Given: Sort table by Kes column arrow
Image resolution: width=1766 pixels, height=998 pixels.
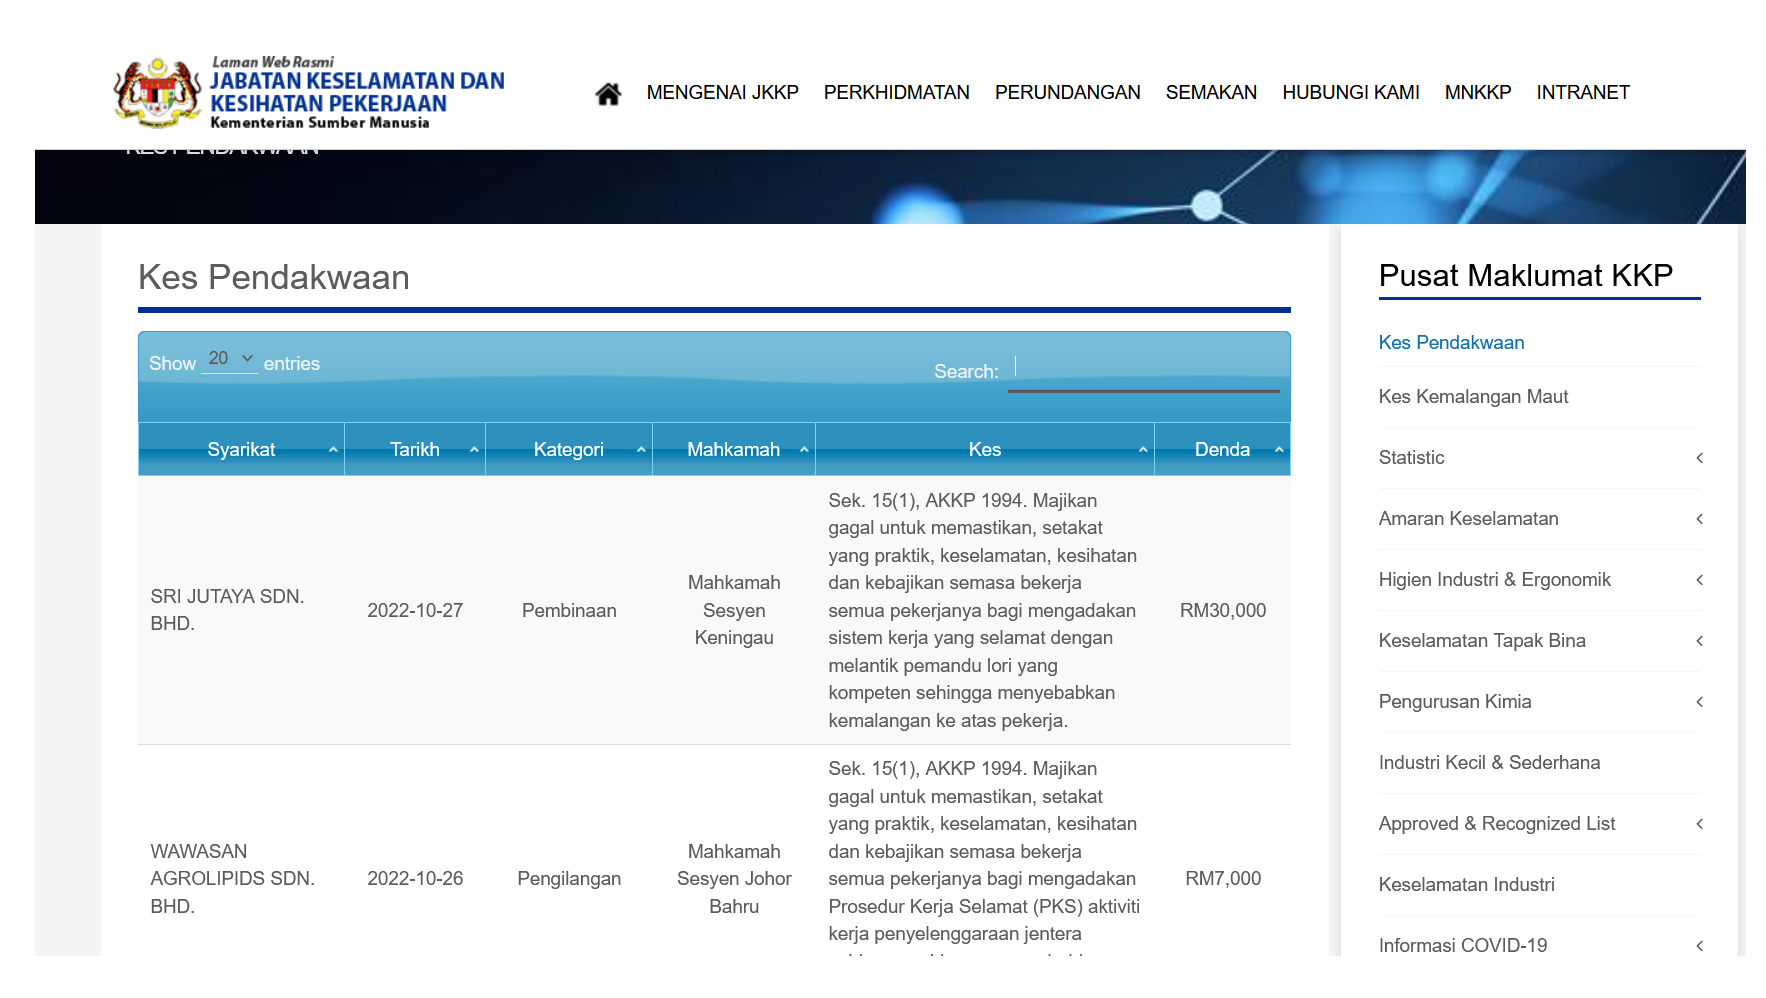Looking at the screenshot, I should (1142, 450).
